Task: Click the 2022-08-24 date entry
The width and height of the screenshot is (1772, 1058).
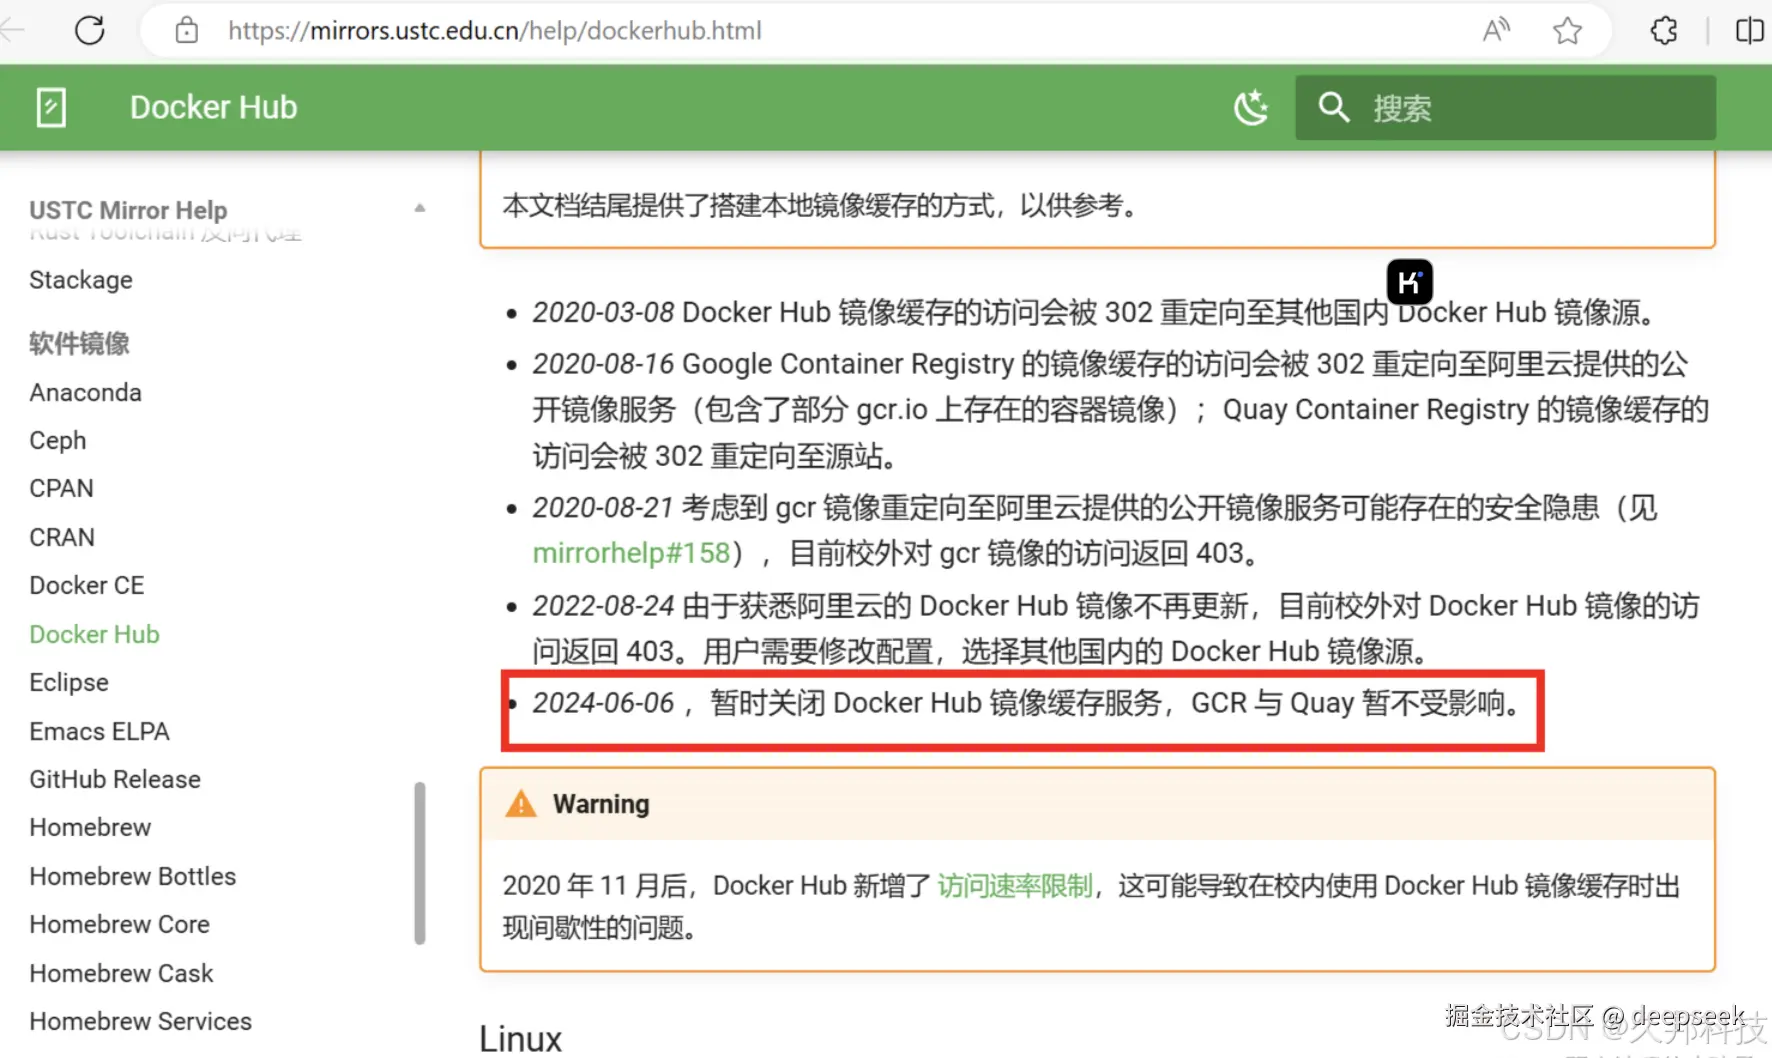Action: click(x=603, y=606)
